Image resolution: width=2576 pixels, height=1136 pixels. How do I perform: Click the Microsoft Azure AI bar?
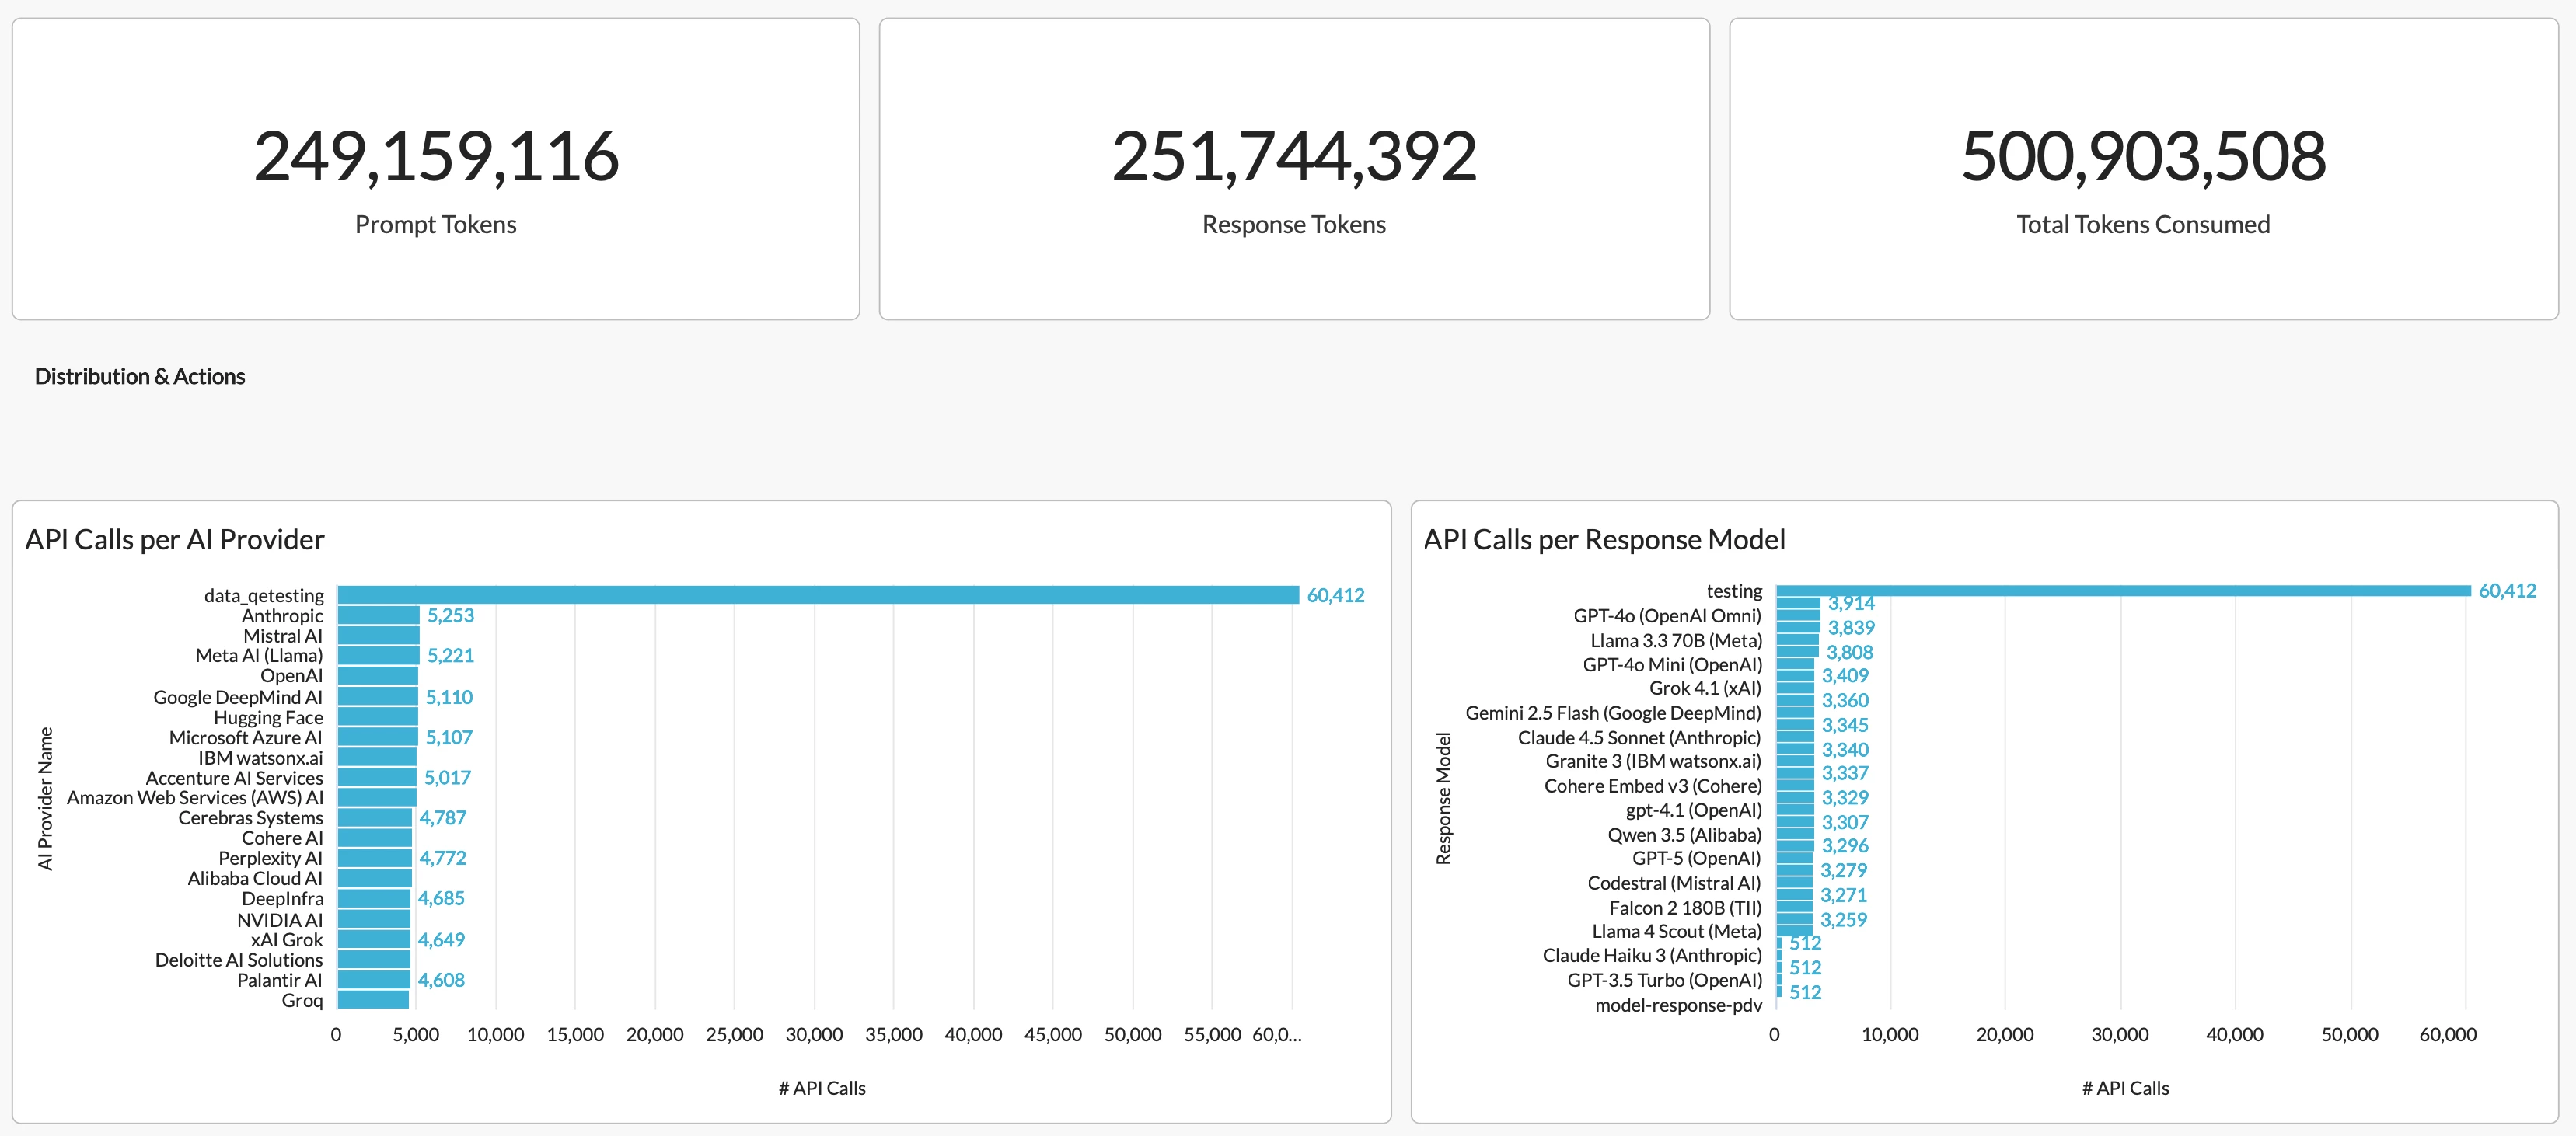pyautogui.click(x=377, y=738)
